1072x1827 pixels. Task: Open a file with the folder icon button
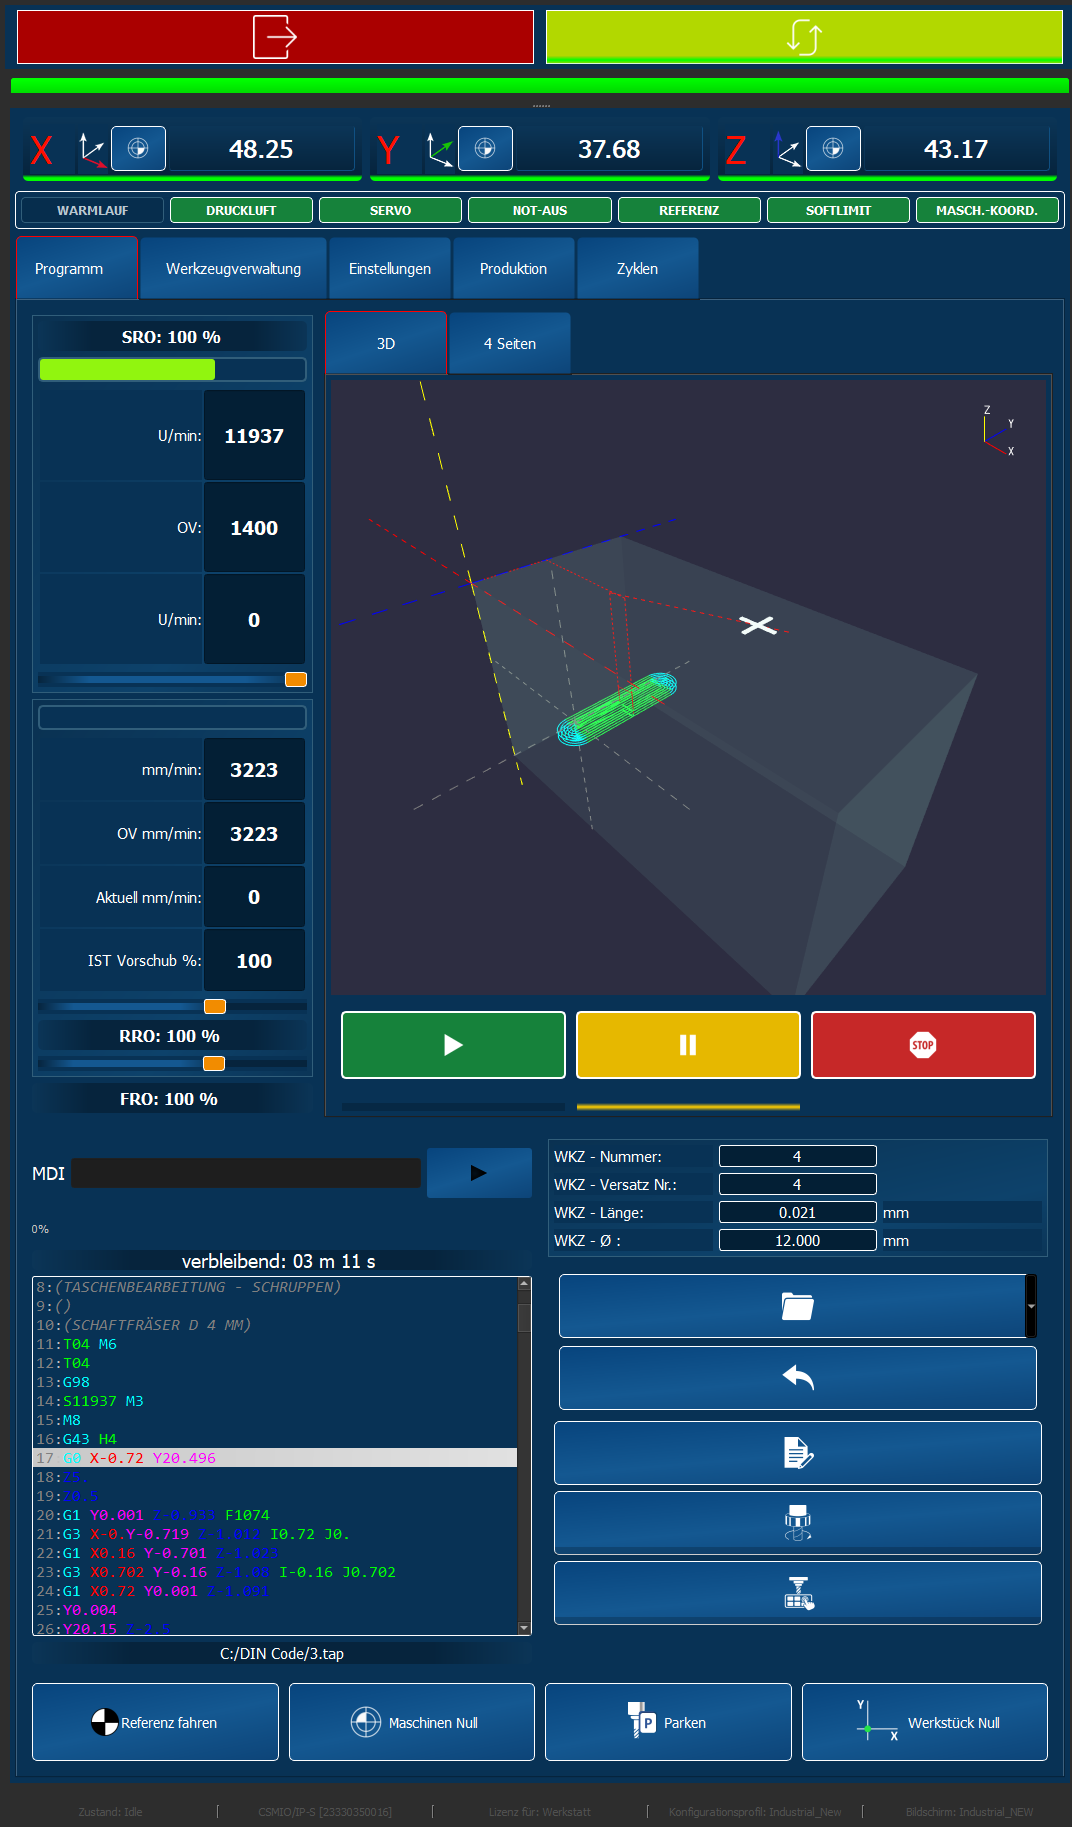[793, 1306]
